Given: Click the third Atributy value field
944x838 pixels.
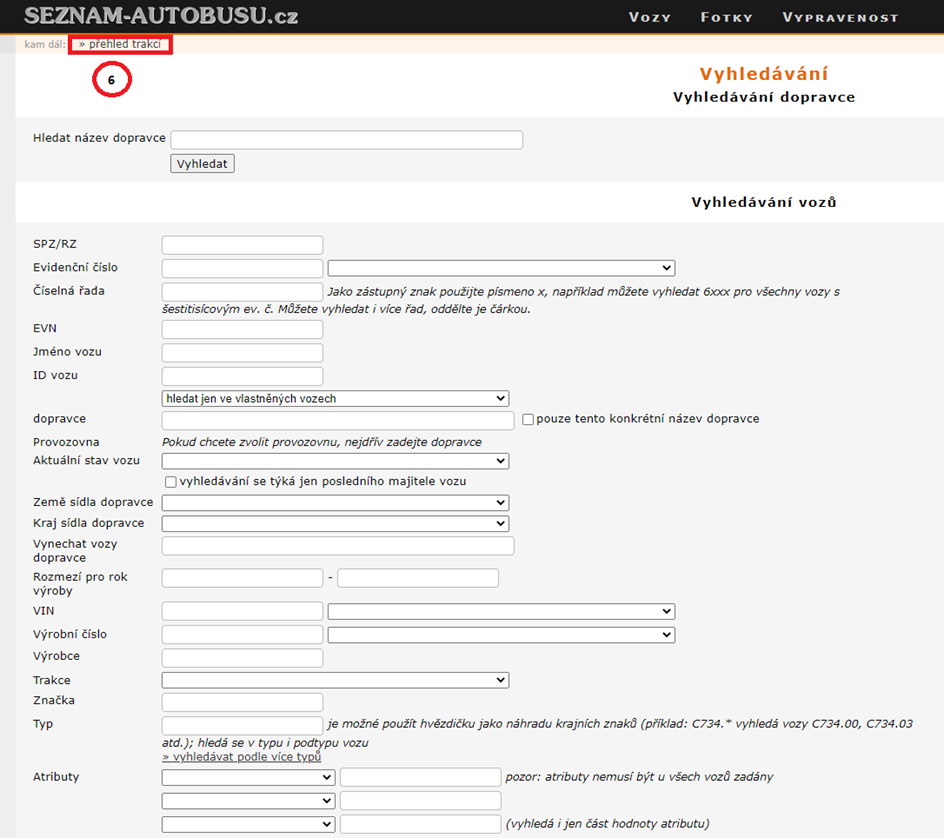Looking at the screenshot, I should 420,824.
